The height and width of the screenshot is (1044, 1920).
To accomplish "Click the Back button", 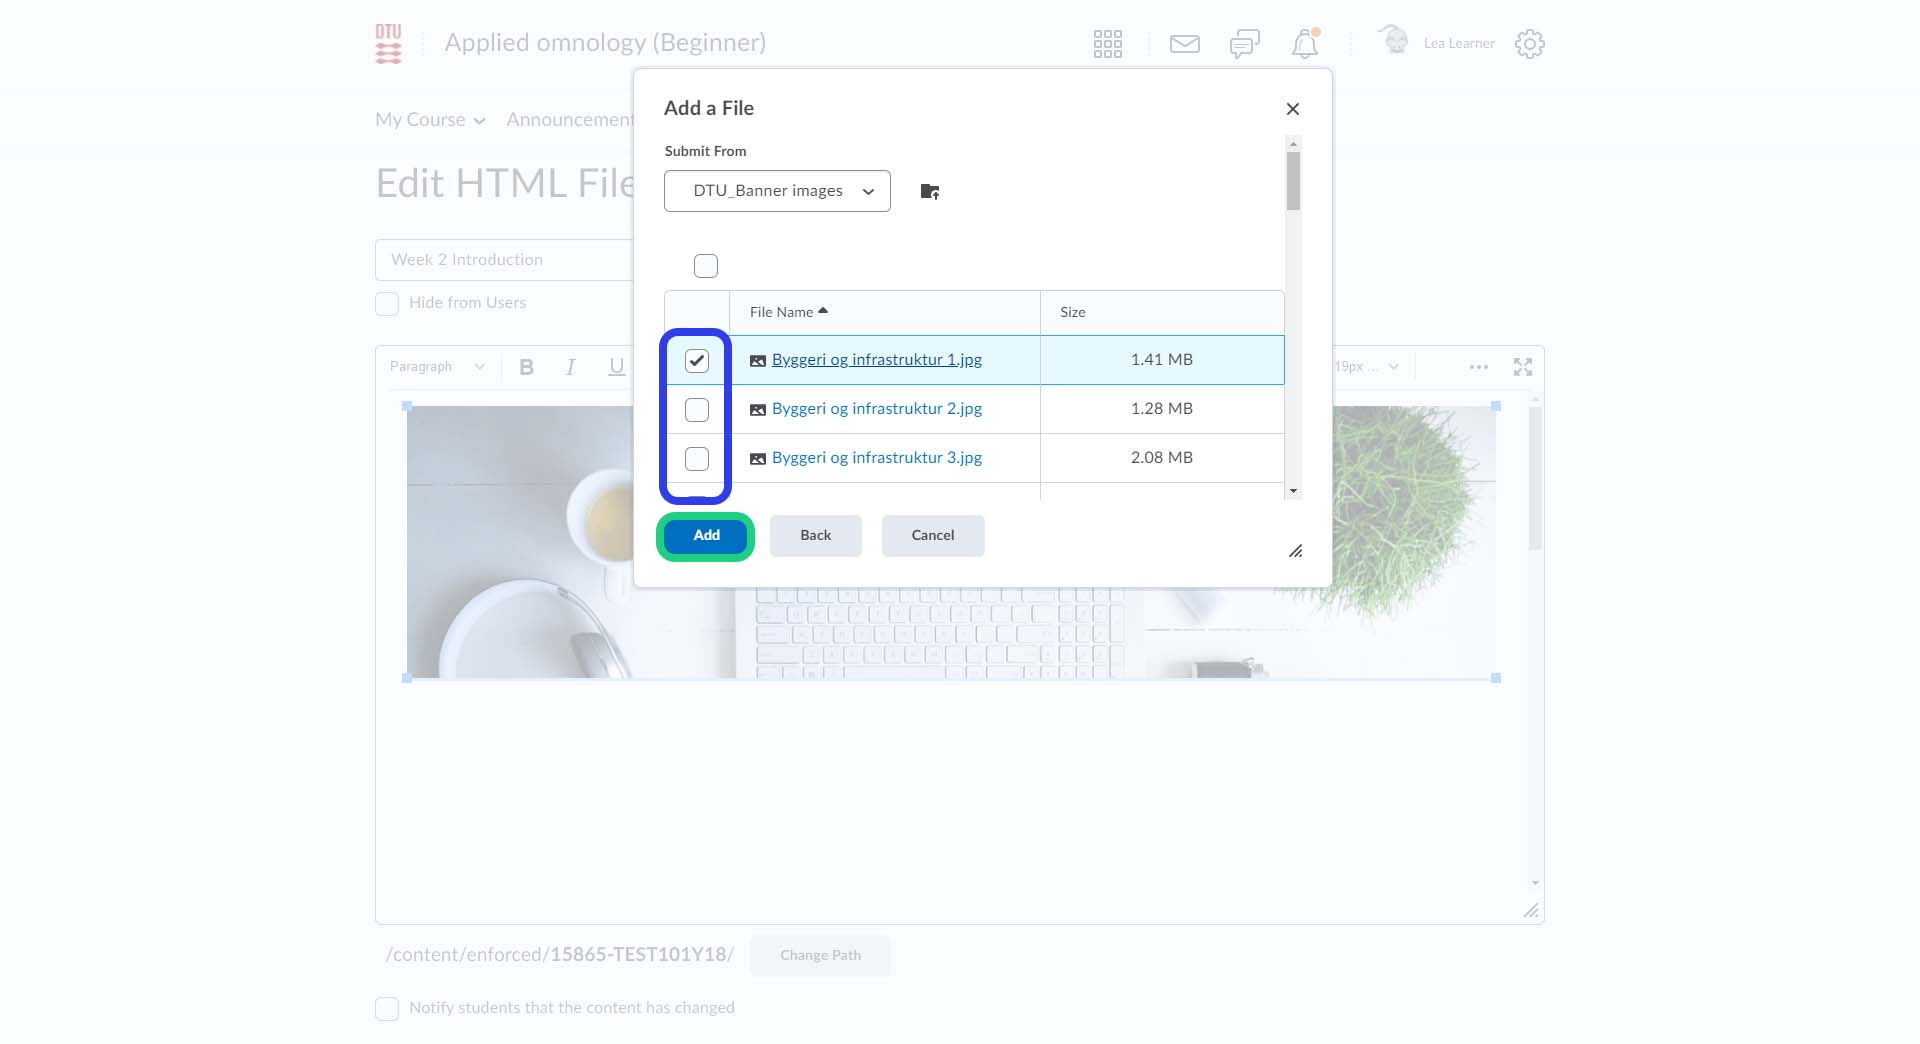I will pos(815,536).
